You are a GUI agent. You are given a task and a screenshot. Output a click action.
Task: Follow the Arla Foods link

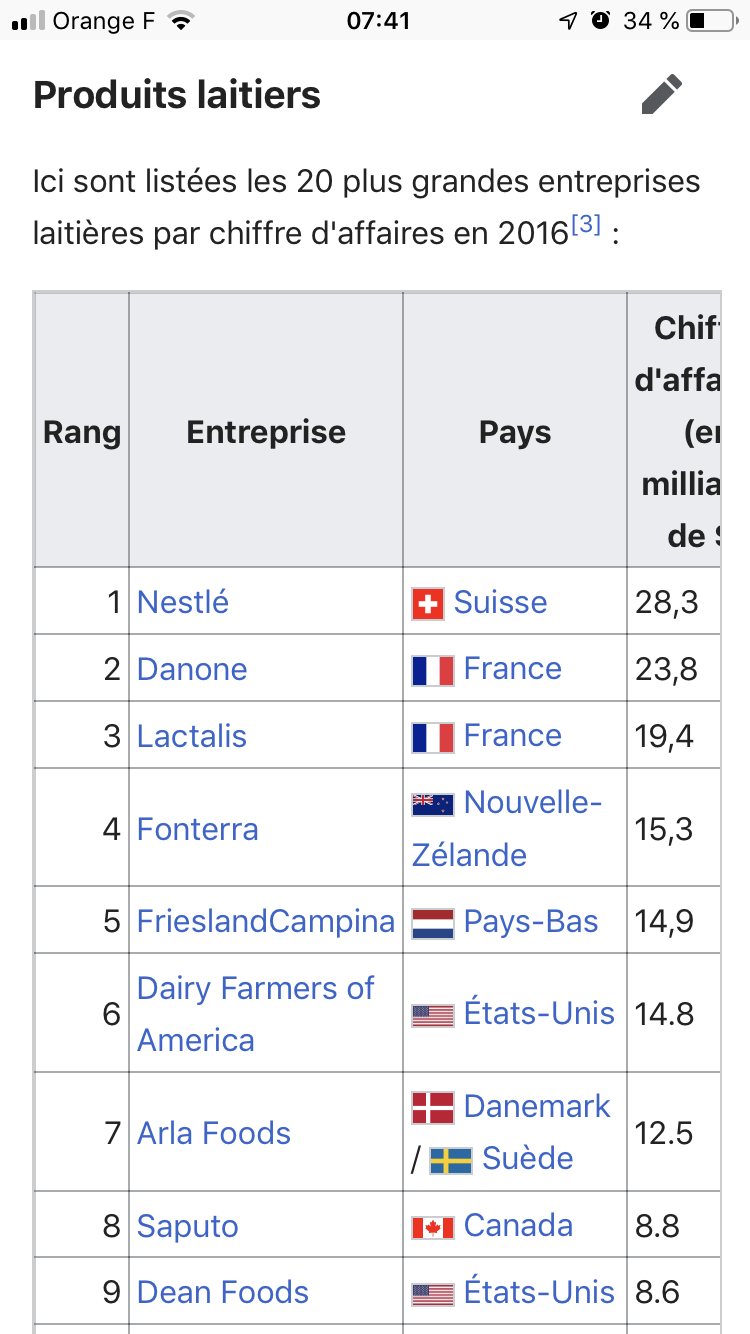coord(214,1133)
